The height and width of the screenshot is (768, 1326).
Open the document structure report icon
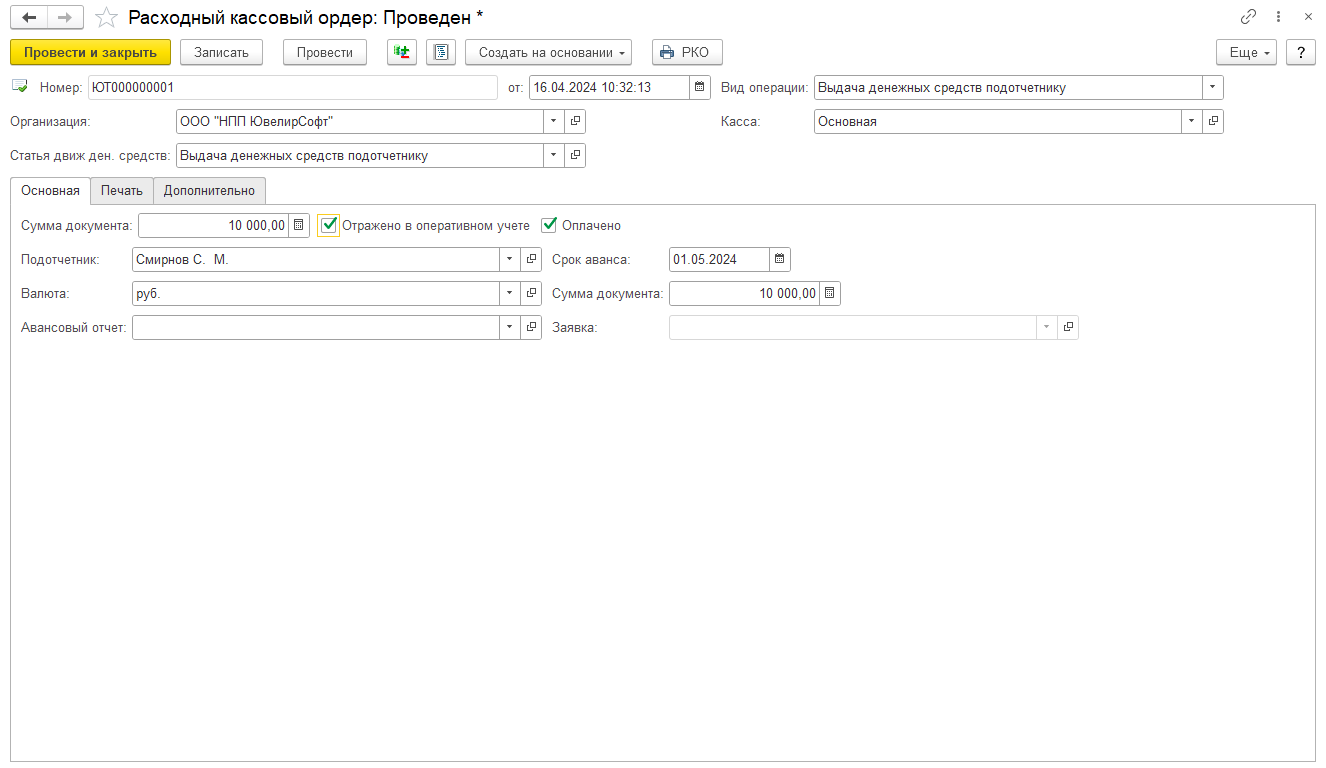pyautogui.click(x=441, y=52)
